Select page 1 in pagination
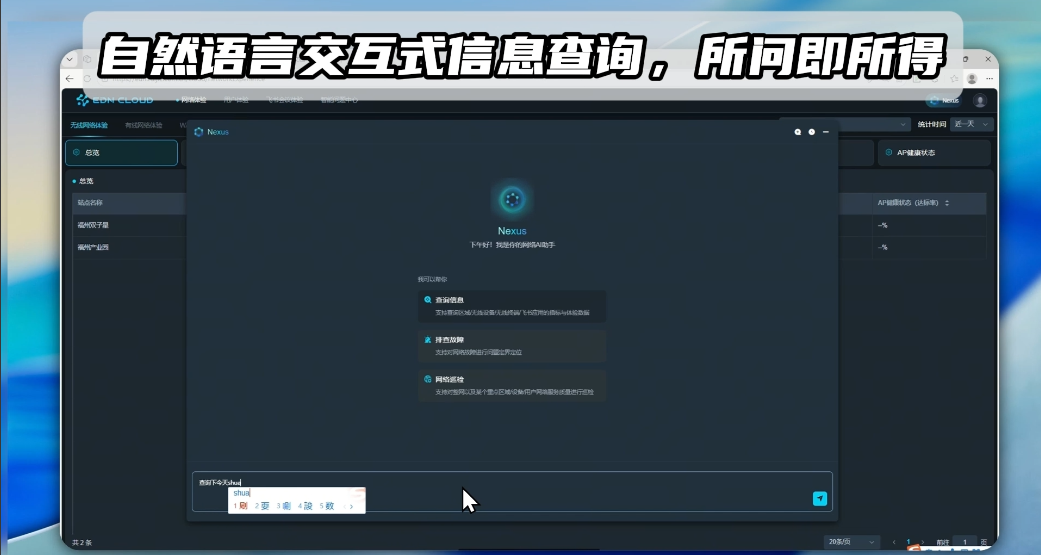This screenshot has width=1041, height=555. 908,542
